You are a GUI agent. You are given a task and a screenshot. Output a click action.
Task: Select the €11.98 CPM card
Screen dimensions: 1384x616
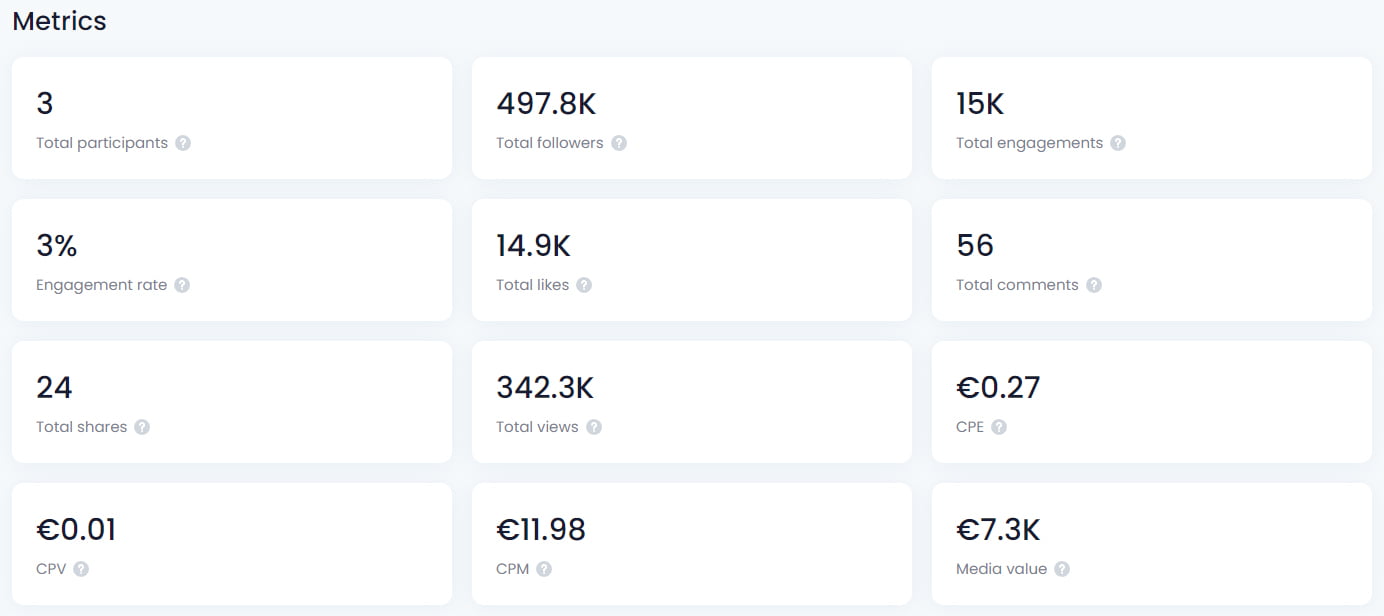pos(692,544)
